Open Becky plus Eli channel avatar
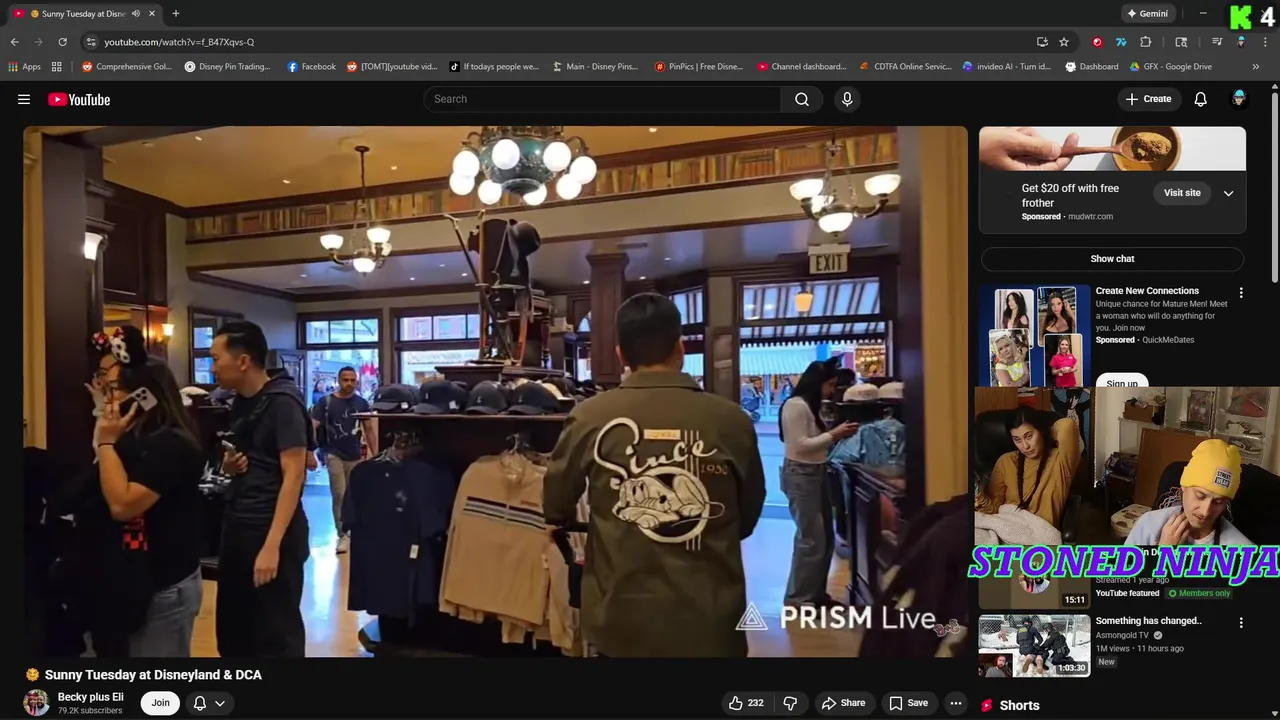The width and height of the screenshot is (1280, 720). click(x=37, y=703)
